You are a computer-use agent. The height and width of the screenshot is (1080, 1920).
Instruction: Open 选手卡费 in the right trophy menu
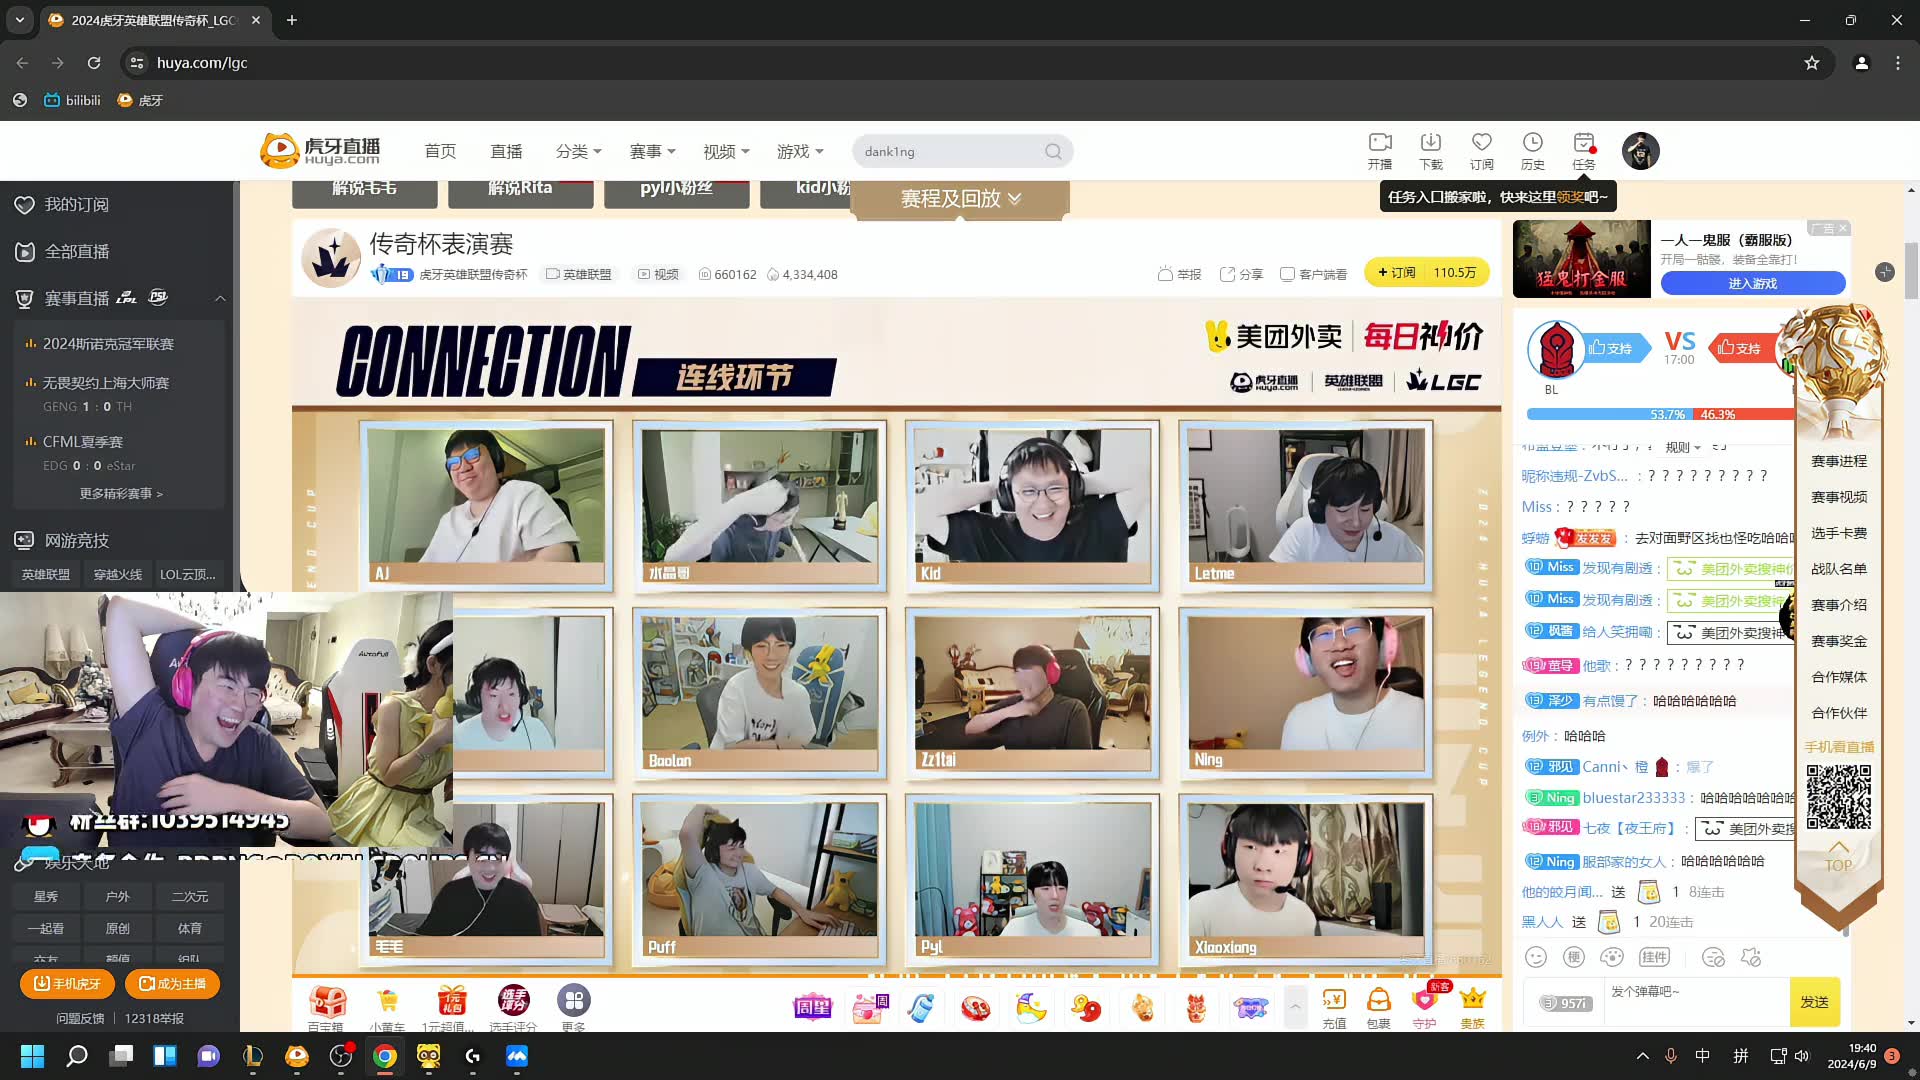click(1839, 533)
